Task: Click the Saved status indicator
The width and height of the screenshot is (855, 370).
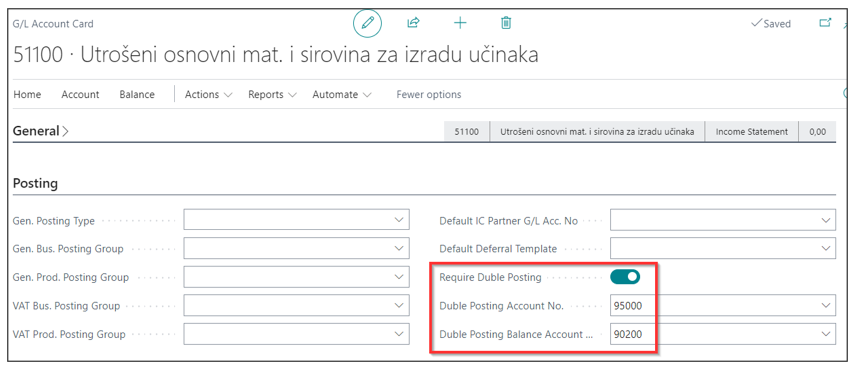Action: (x=770, y=23)
